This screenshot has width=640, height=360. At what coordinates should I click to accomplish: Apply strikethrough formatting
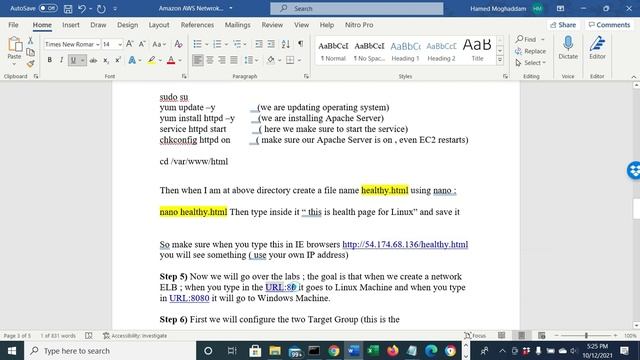[93, 60]
